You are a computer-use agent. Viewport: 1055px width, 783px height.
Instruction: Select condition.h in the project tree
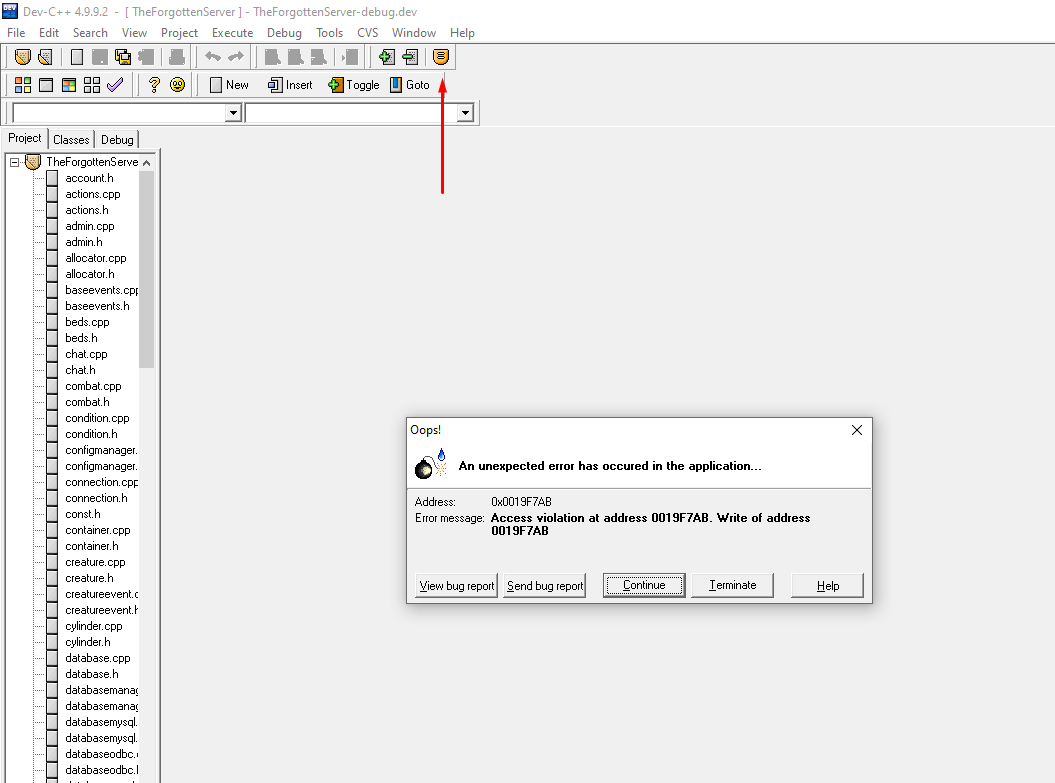(x=92, y=434)
